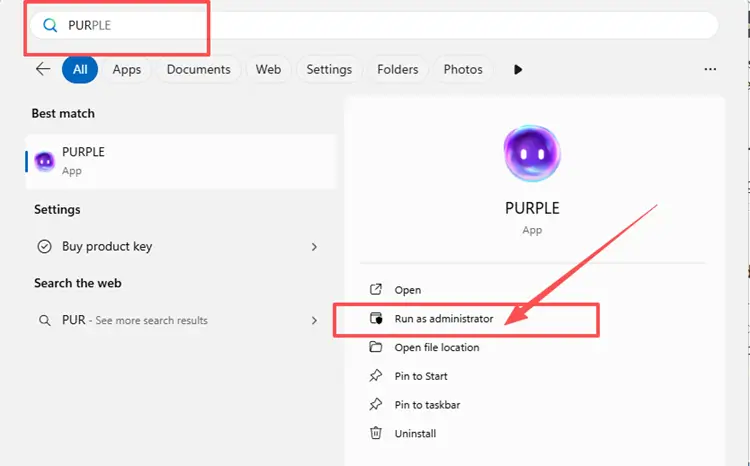Click the Run as administrator shield icon
Image resolution: width=750 pixels, height=466 pixels.
click(376, 318)
